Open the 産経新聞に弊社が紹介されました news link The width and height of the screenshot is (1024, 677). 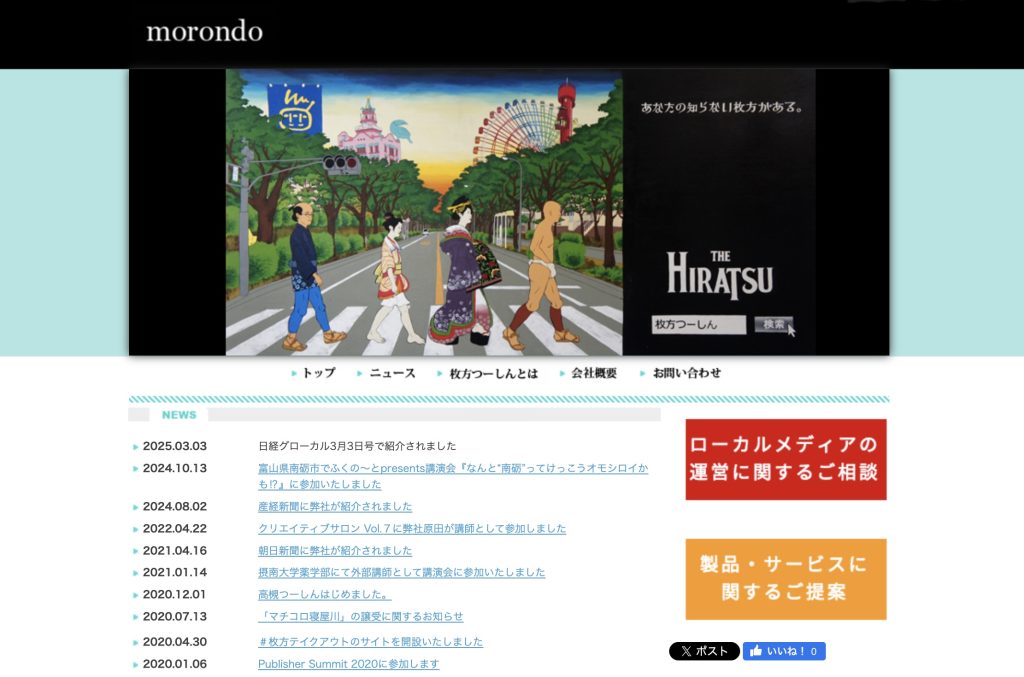click(335, 507)
